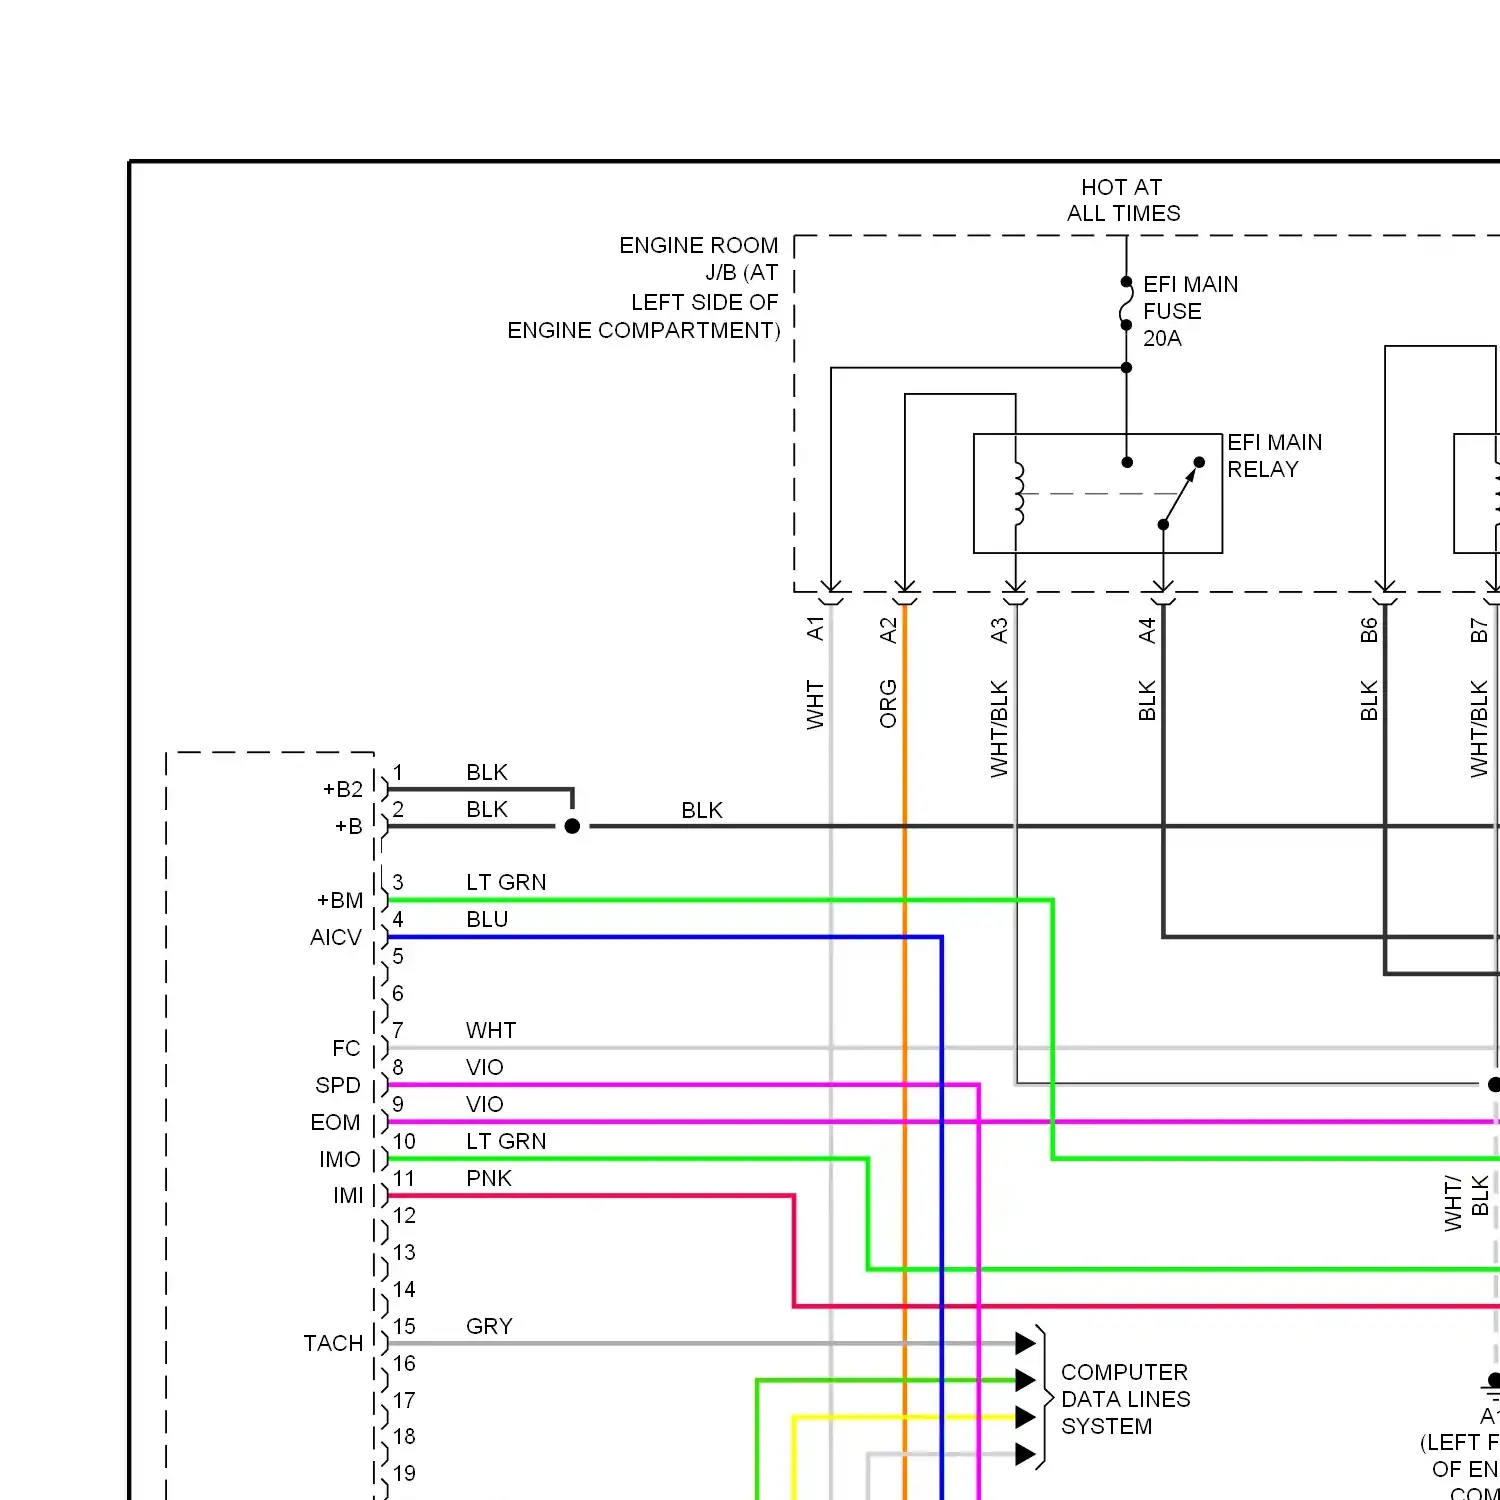Click the ORG wire color label under A2
1500x1500 pixels.
pyautogui.click(x=888, y=704)
